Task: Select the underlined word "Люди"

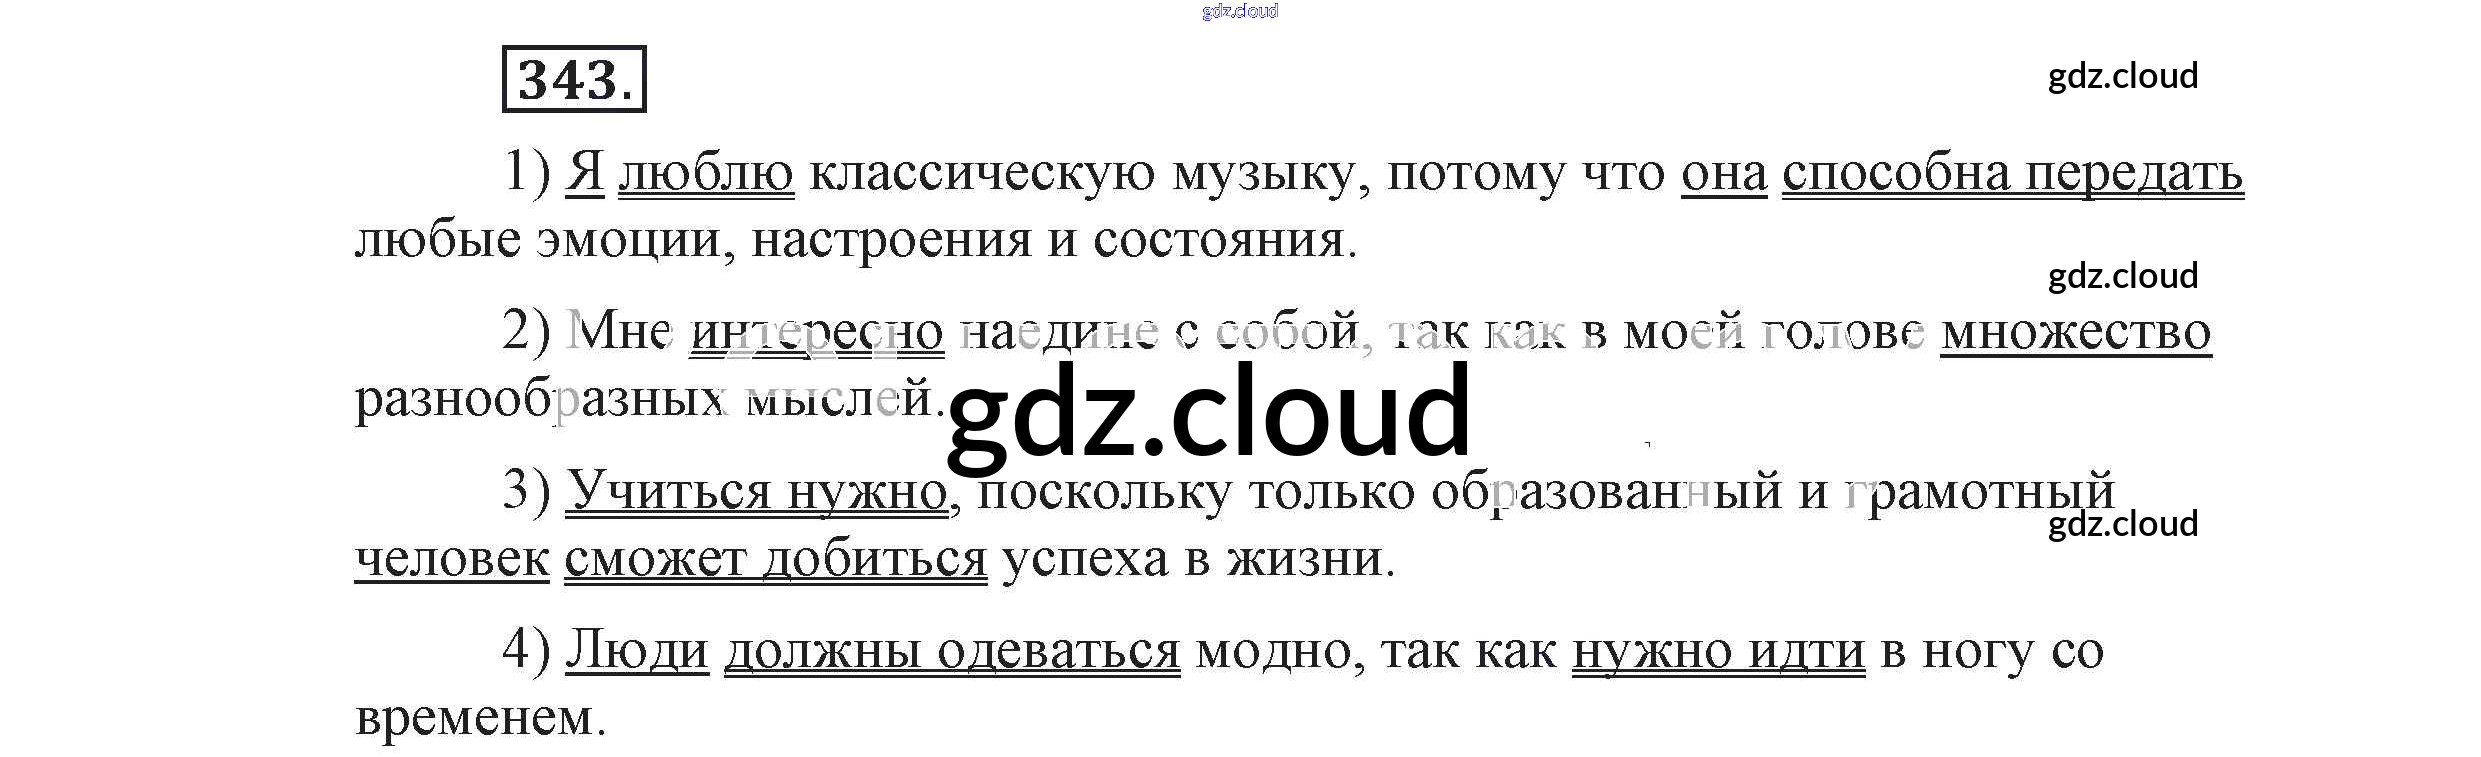Action: point(637,651)
